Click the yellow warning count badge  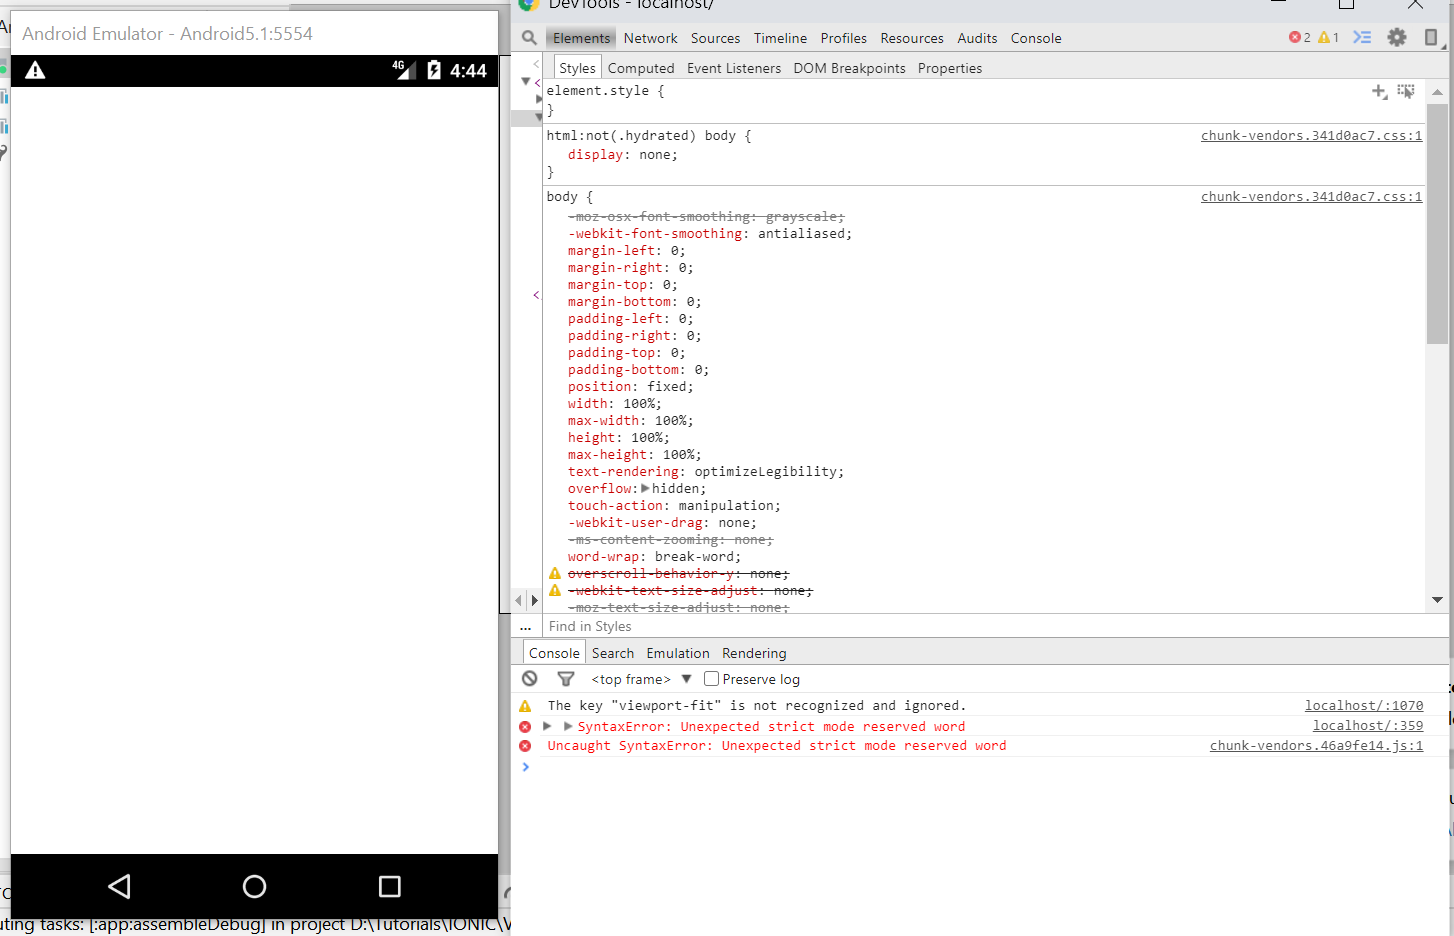(x=1329, y=38)
